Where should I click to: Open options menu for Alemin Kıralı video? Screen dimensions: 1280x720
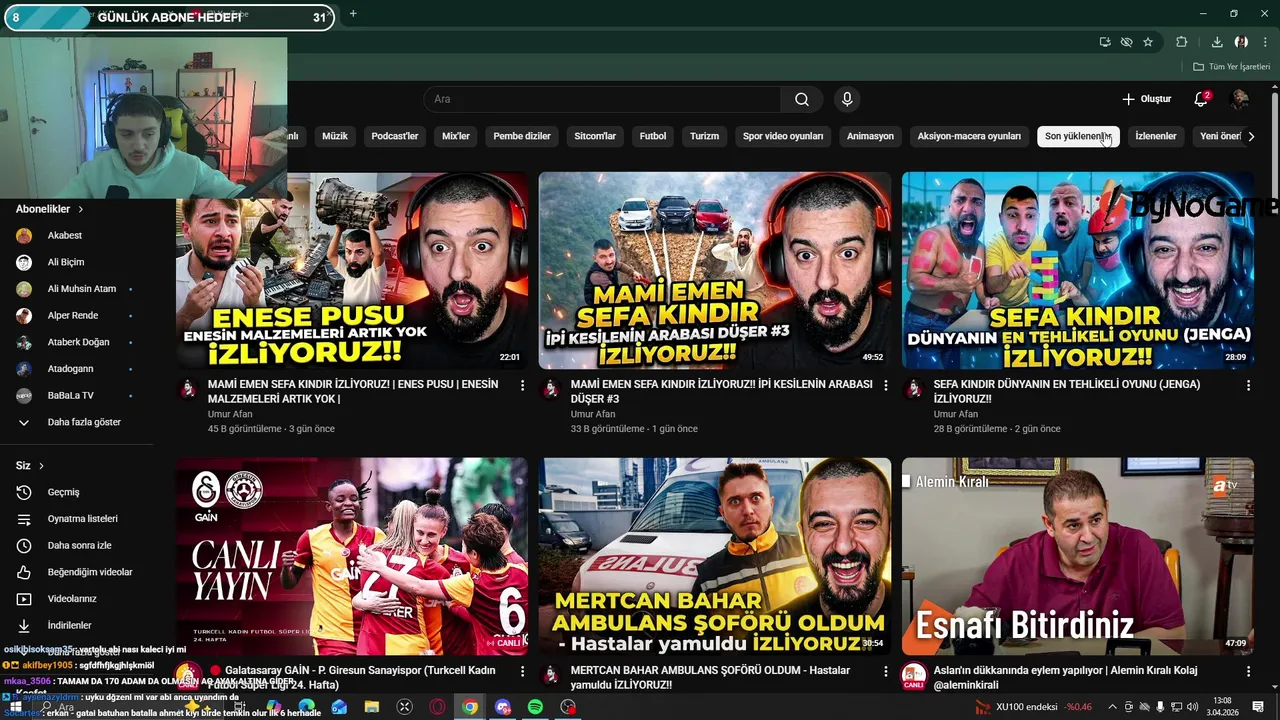tap(1248, 671)
